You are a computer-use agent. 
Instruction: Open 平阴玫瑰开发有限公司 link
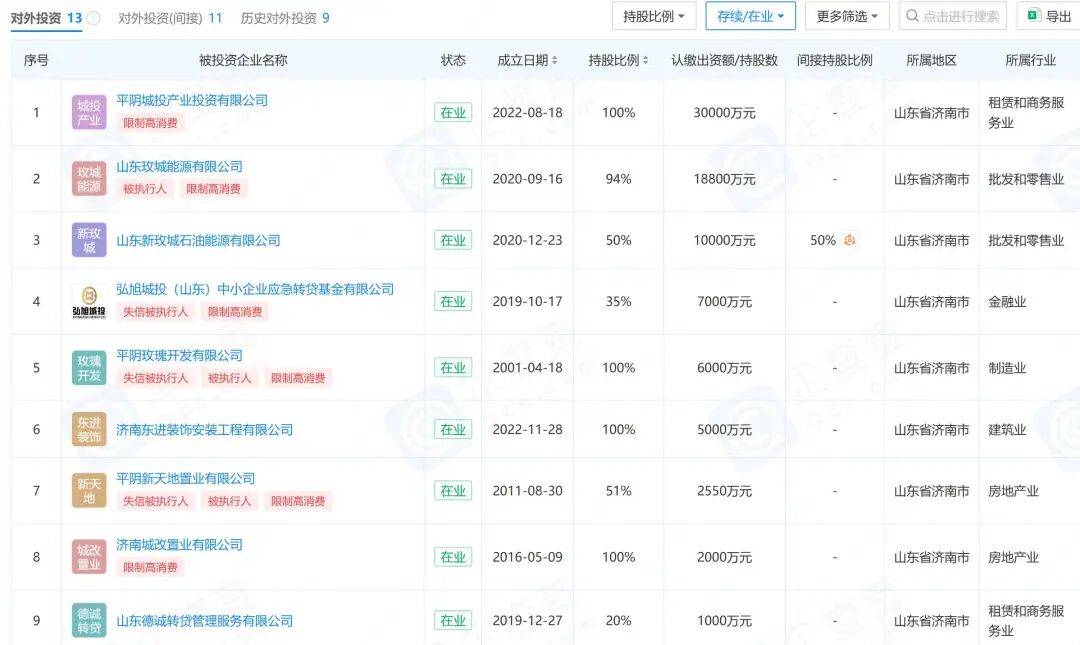tap(179, 356)
